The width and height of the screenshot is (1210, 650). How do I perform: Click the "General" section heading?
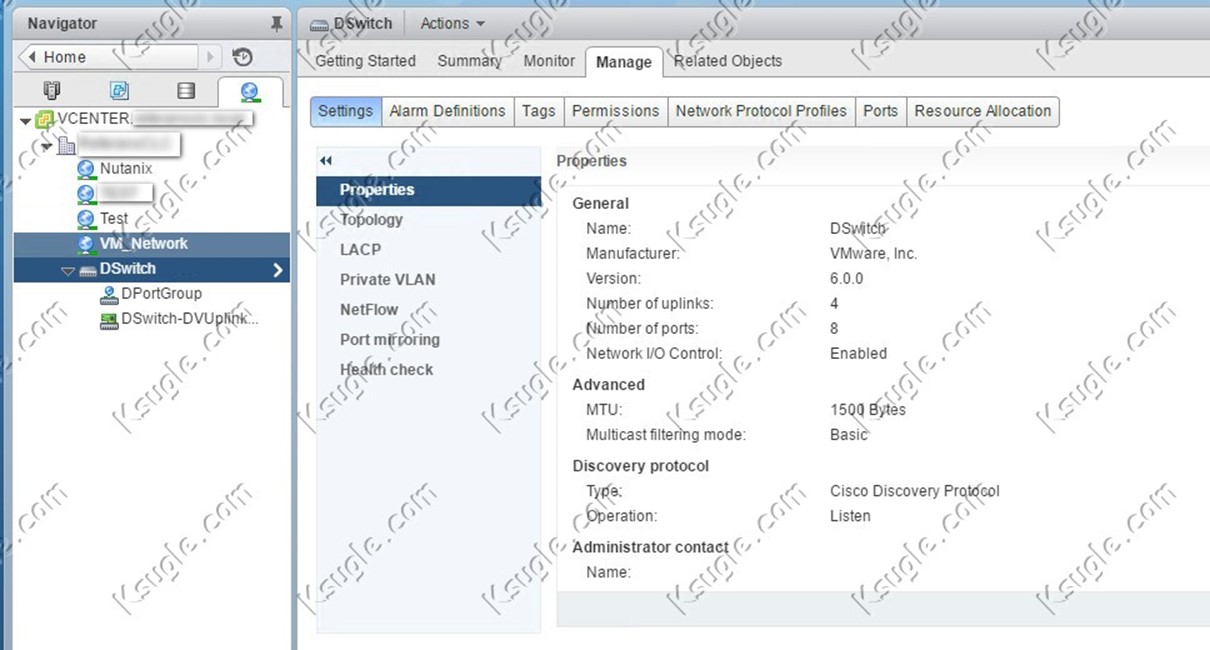coord(601,204)
